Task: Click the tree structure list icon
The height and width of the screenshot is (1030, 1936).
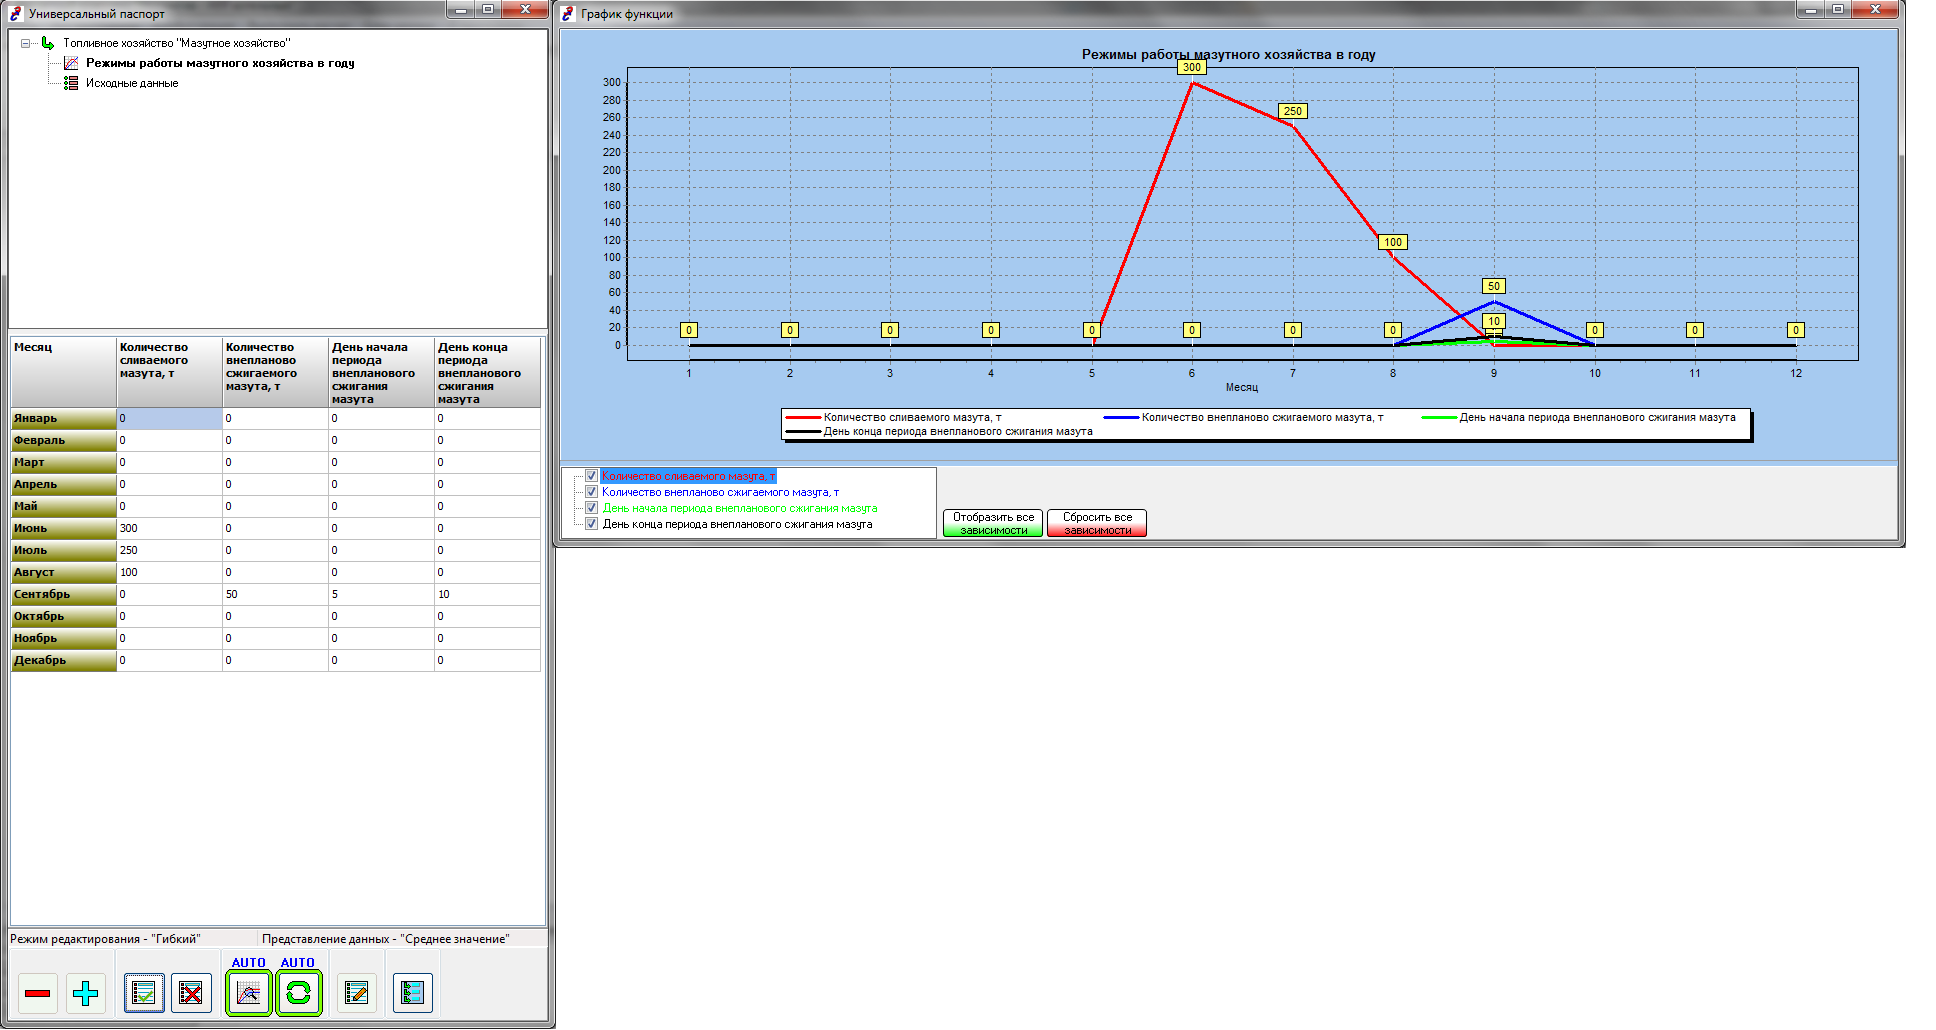Action: pyautogui.click(x=412, y=993)
